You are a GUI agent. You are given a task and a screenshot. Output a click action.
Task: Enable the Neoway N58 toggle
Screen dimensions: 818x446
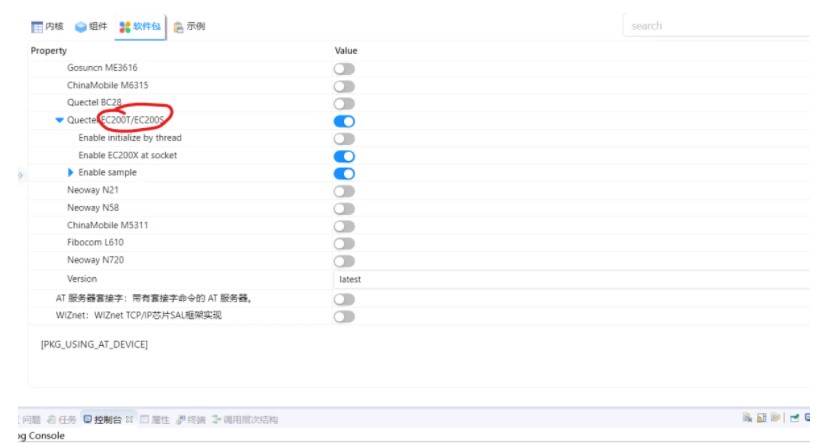344,209
